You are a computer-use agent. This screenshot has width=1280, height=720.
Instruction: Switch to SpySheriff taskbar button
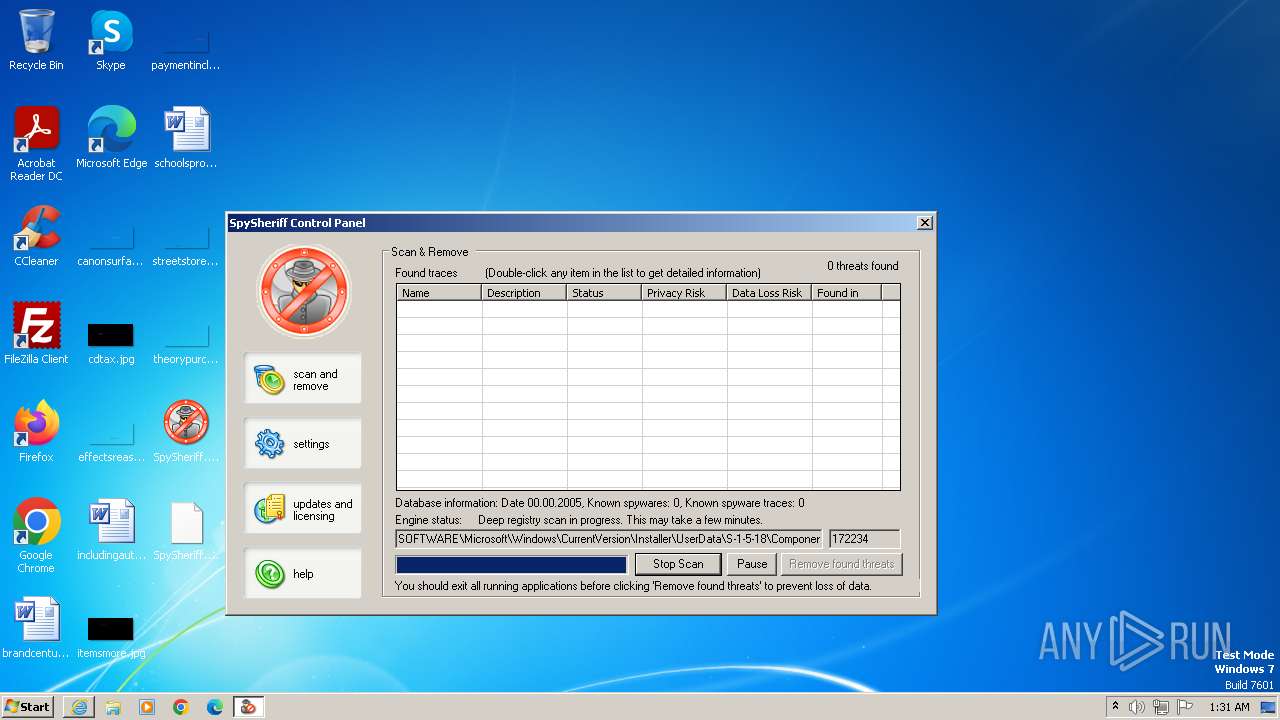(x=248, y=707)
